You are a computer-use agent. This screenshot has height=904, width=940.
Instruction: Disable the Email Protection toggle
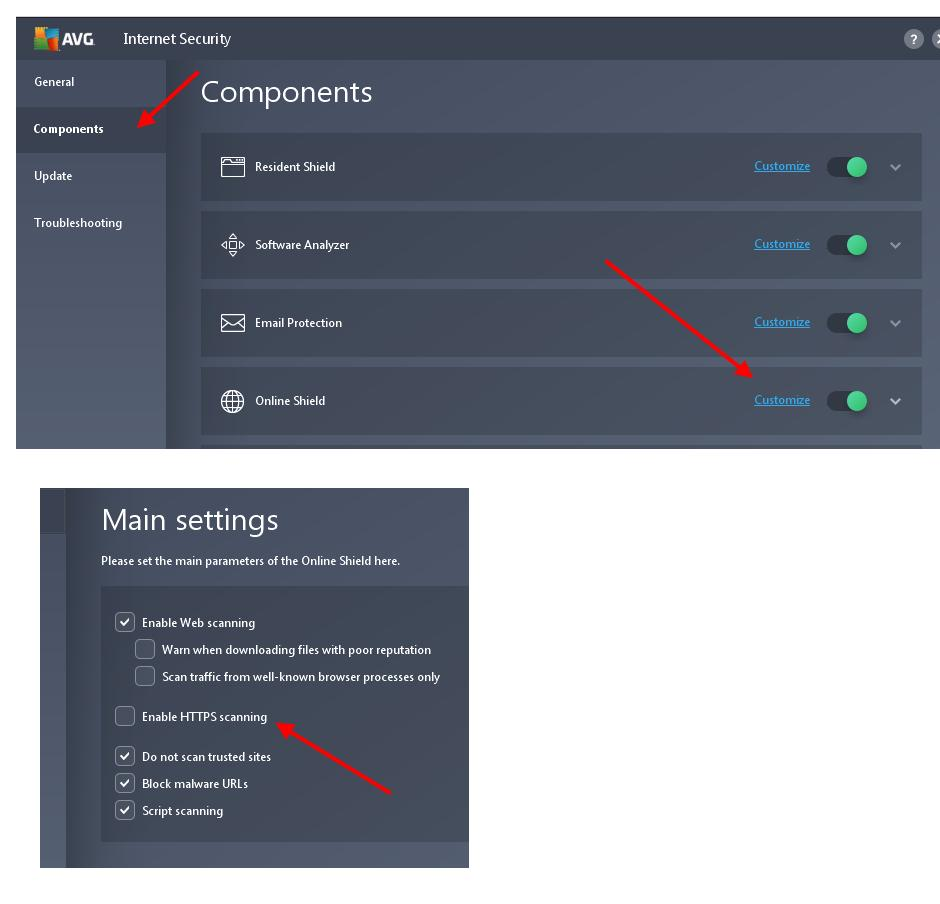click(x=847, y=323)
